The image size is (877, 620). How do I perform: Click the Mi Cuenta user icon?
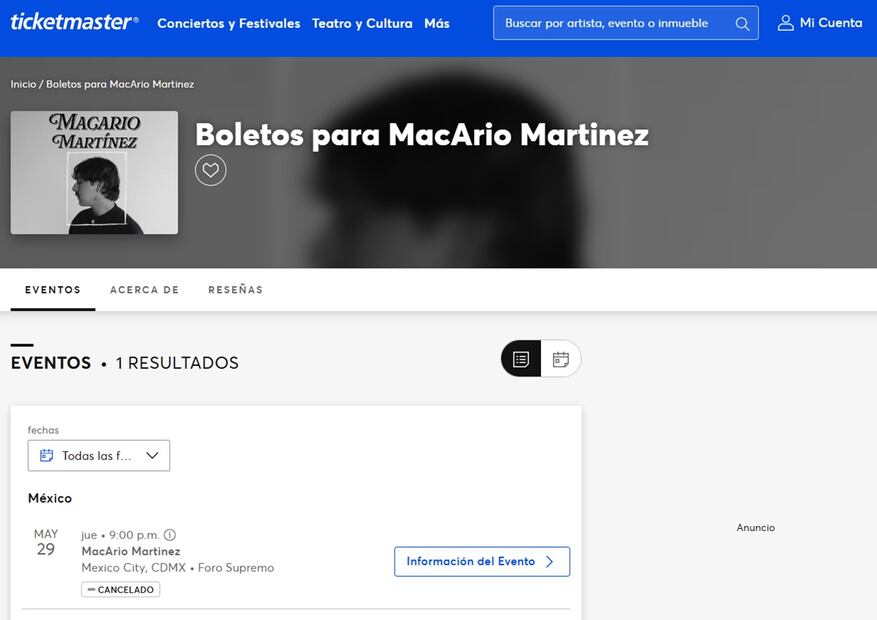tap(786, 23)
